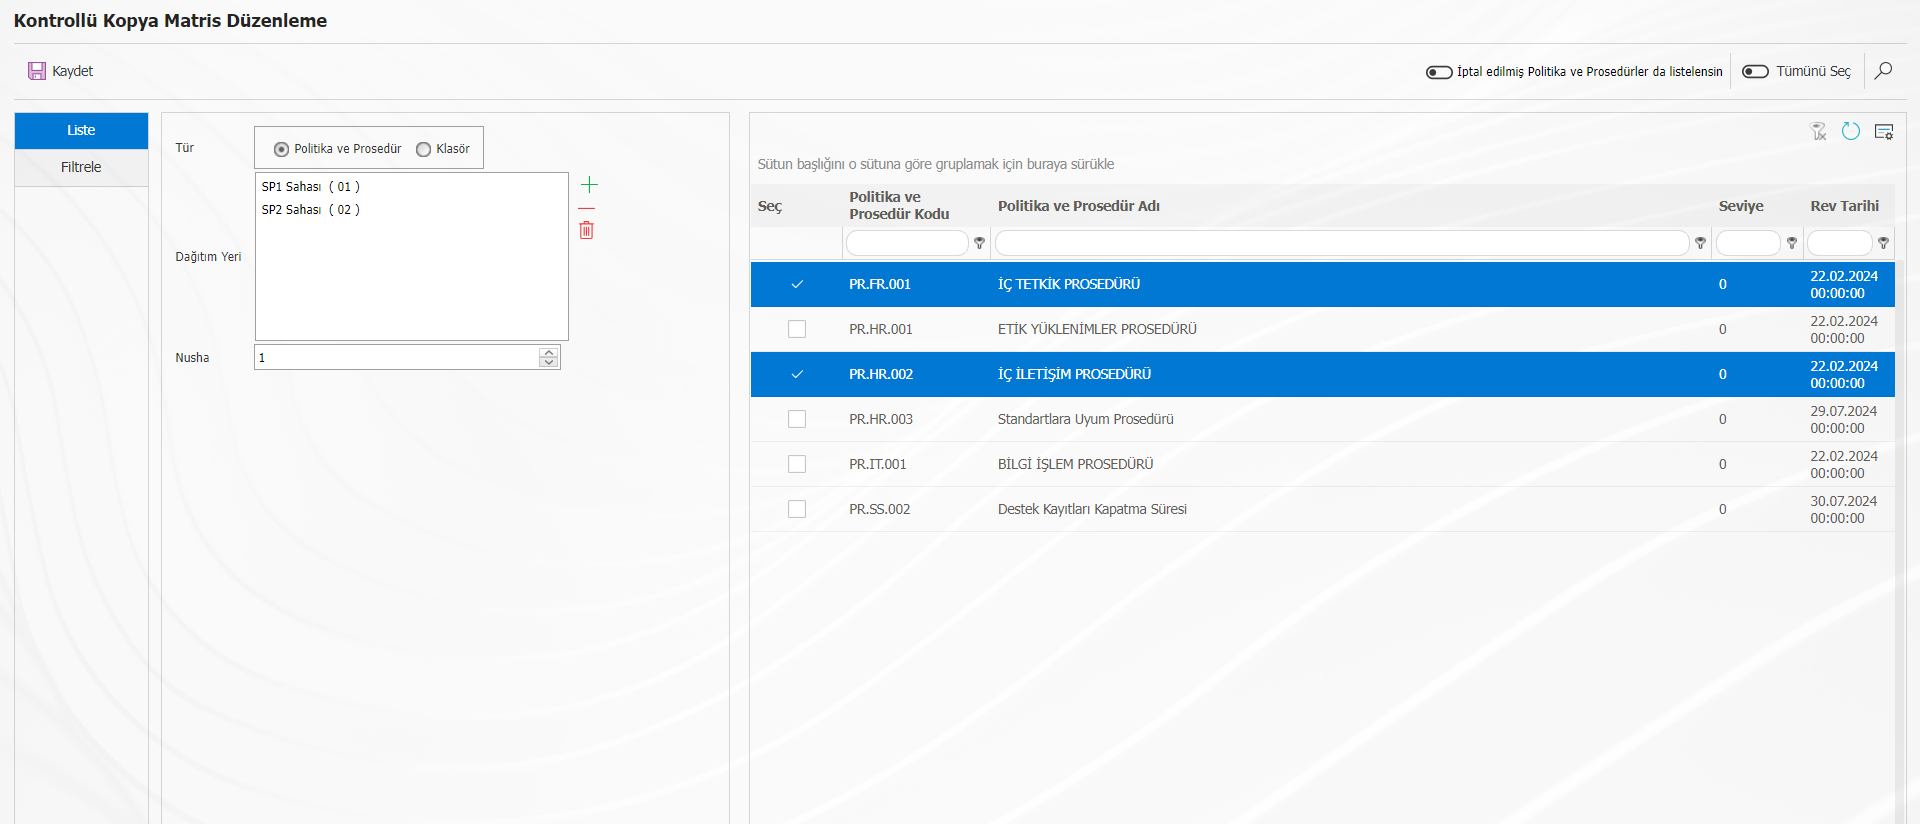Clear grid filters icon
Screen dimensions: 1920x824
[1819, 131]
